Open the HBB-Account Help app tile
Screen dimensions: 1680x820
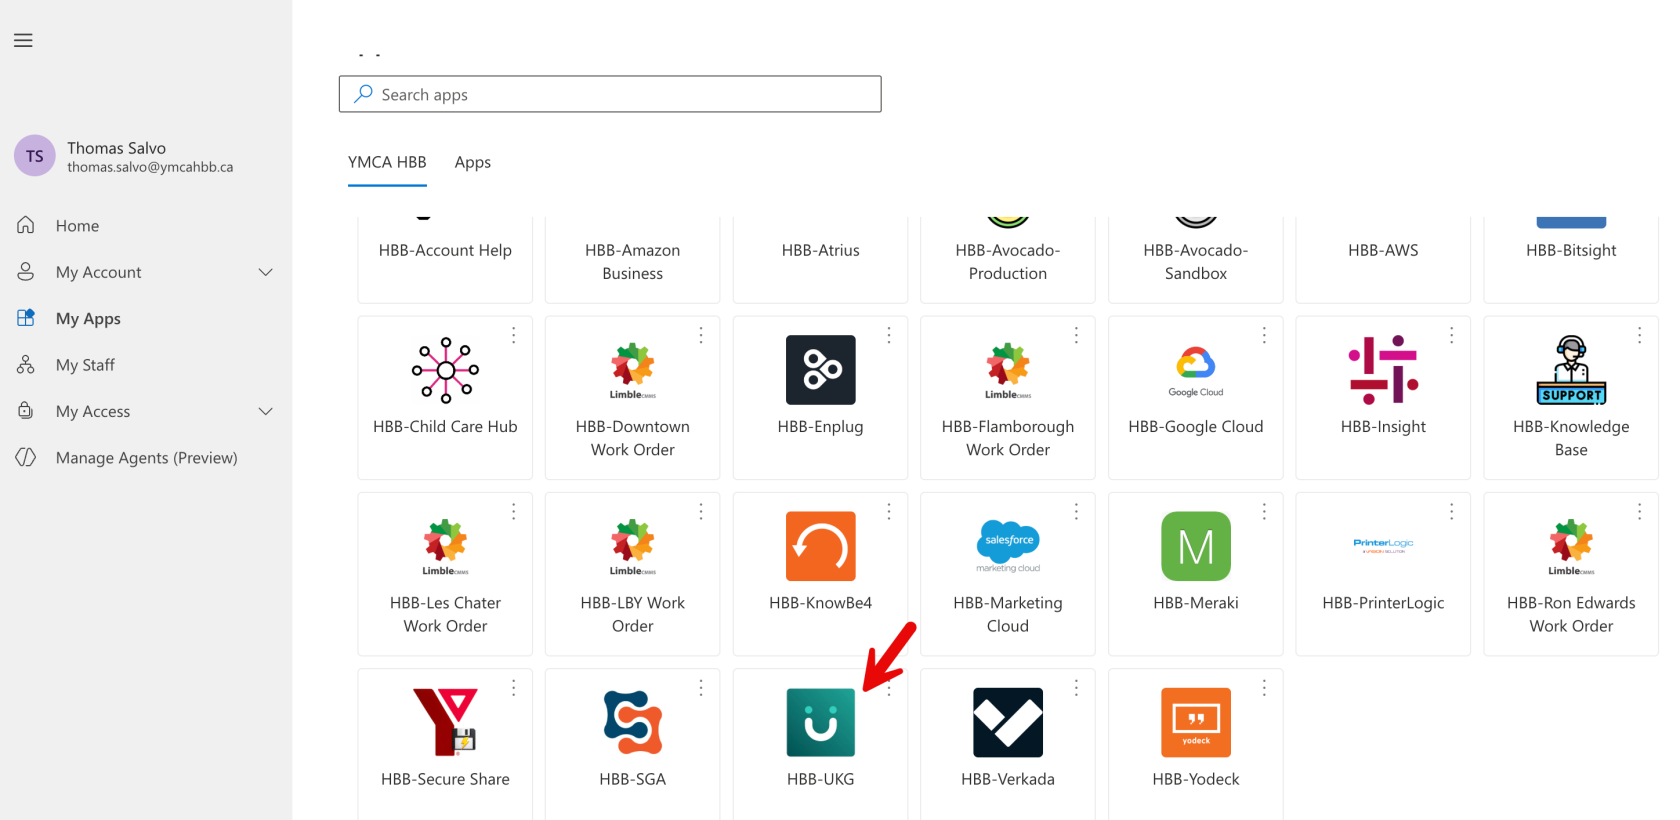(445, 258)
